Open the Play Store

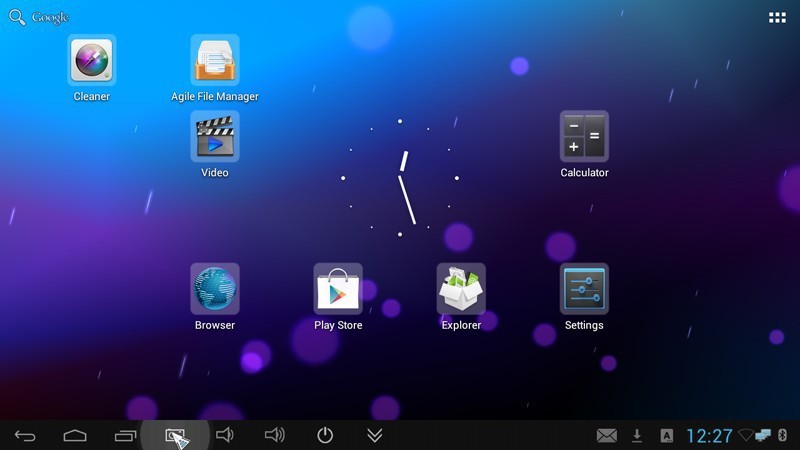[338, 289]
